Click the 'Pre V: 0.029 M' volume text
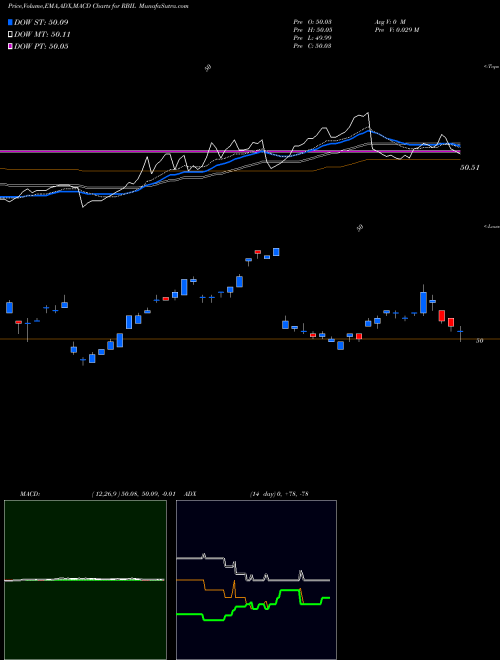The width and height of the screenshot is (500, 660). (x=396, y=30)
